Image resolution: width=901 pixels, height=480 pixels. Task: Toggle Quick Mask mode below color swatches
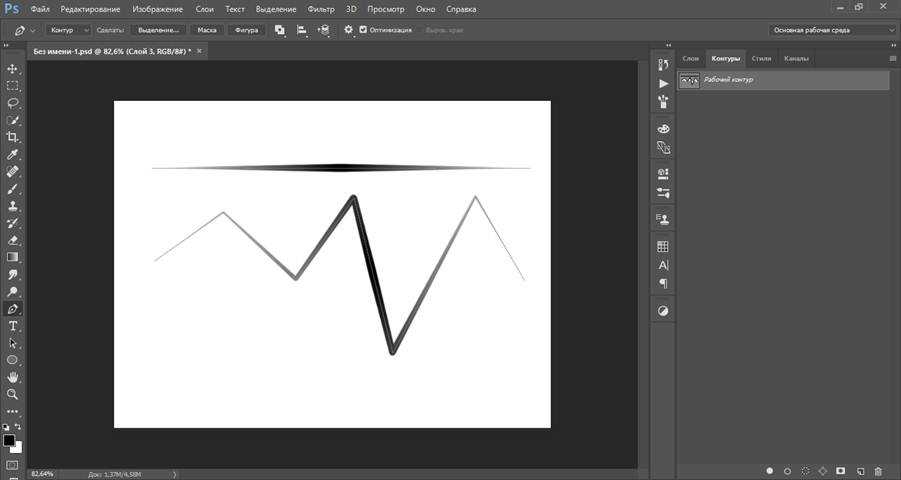click(13, 465)
